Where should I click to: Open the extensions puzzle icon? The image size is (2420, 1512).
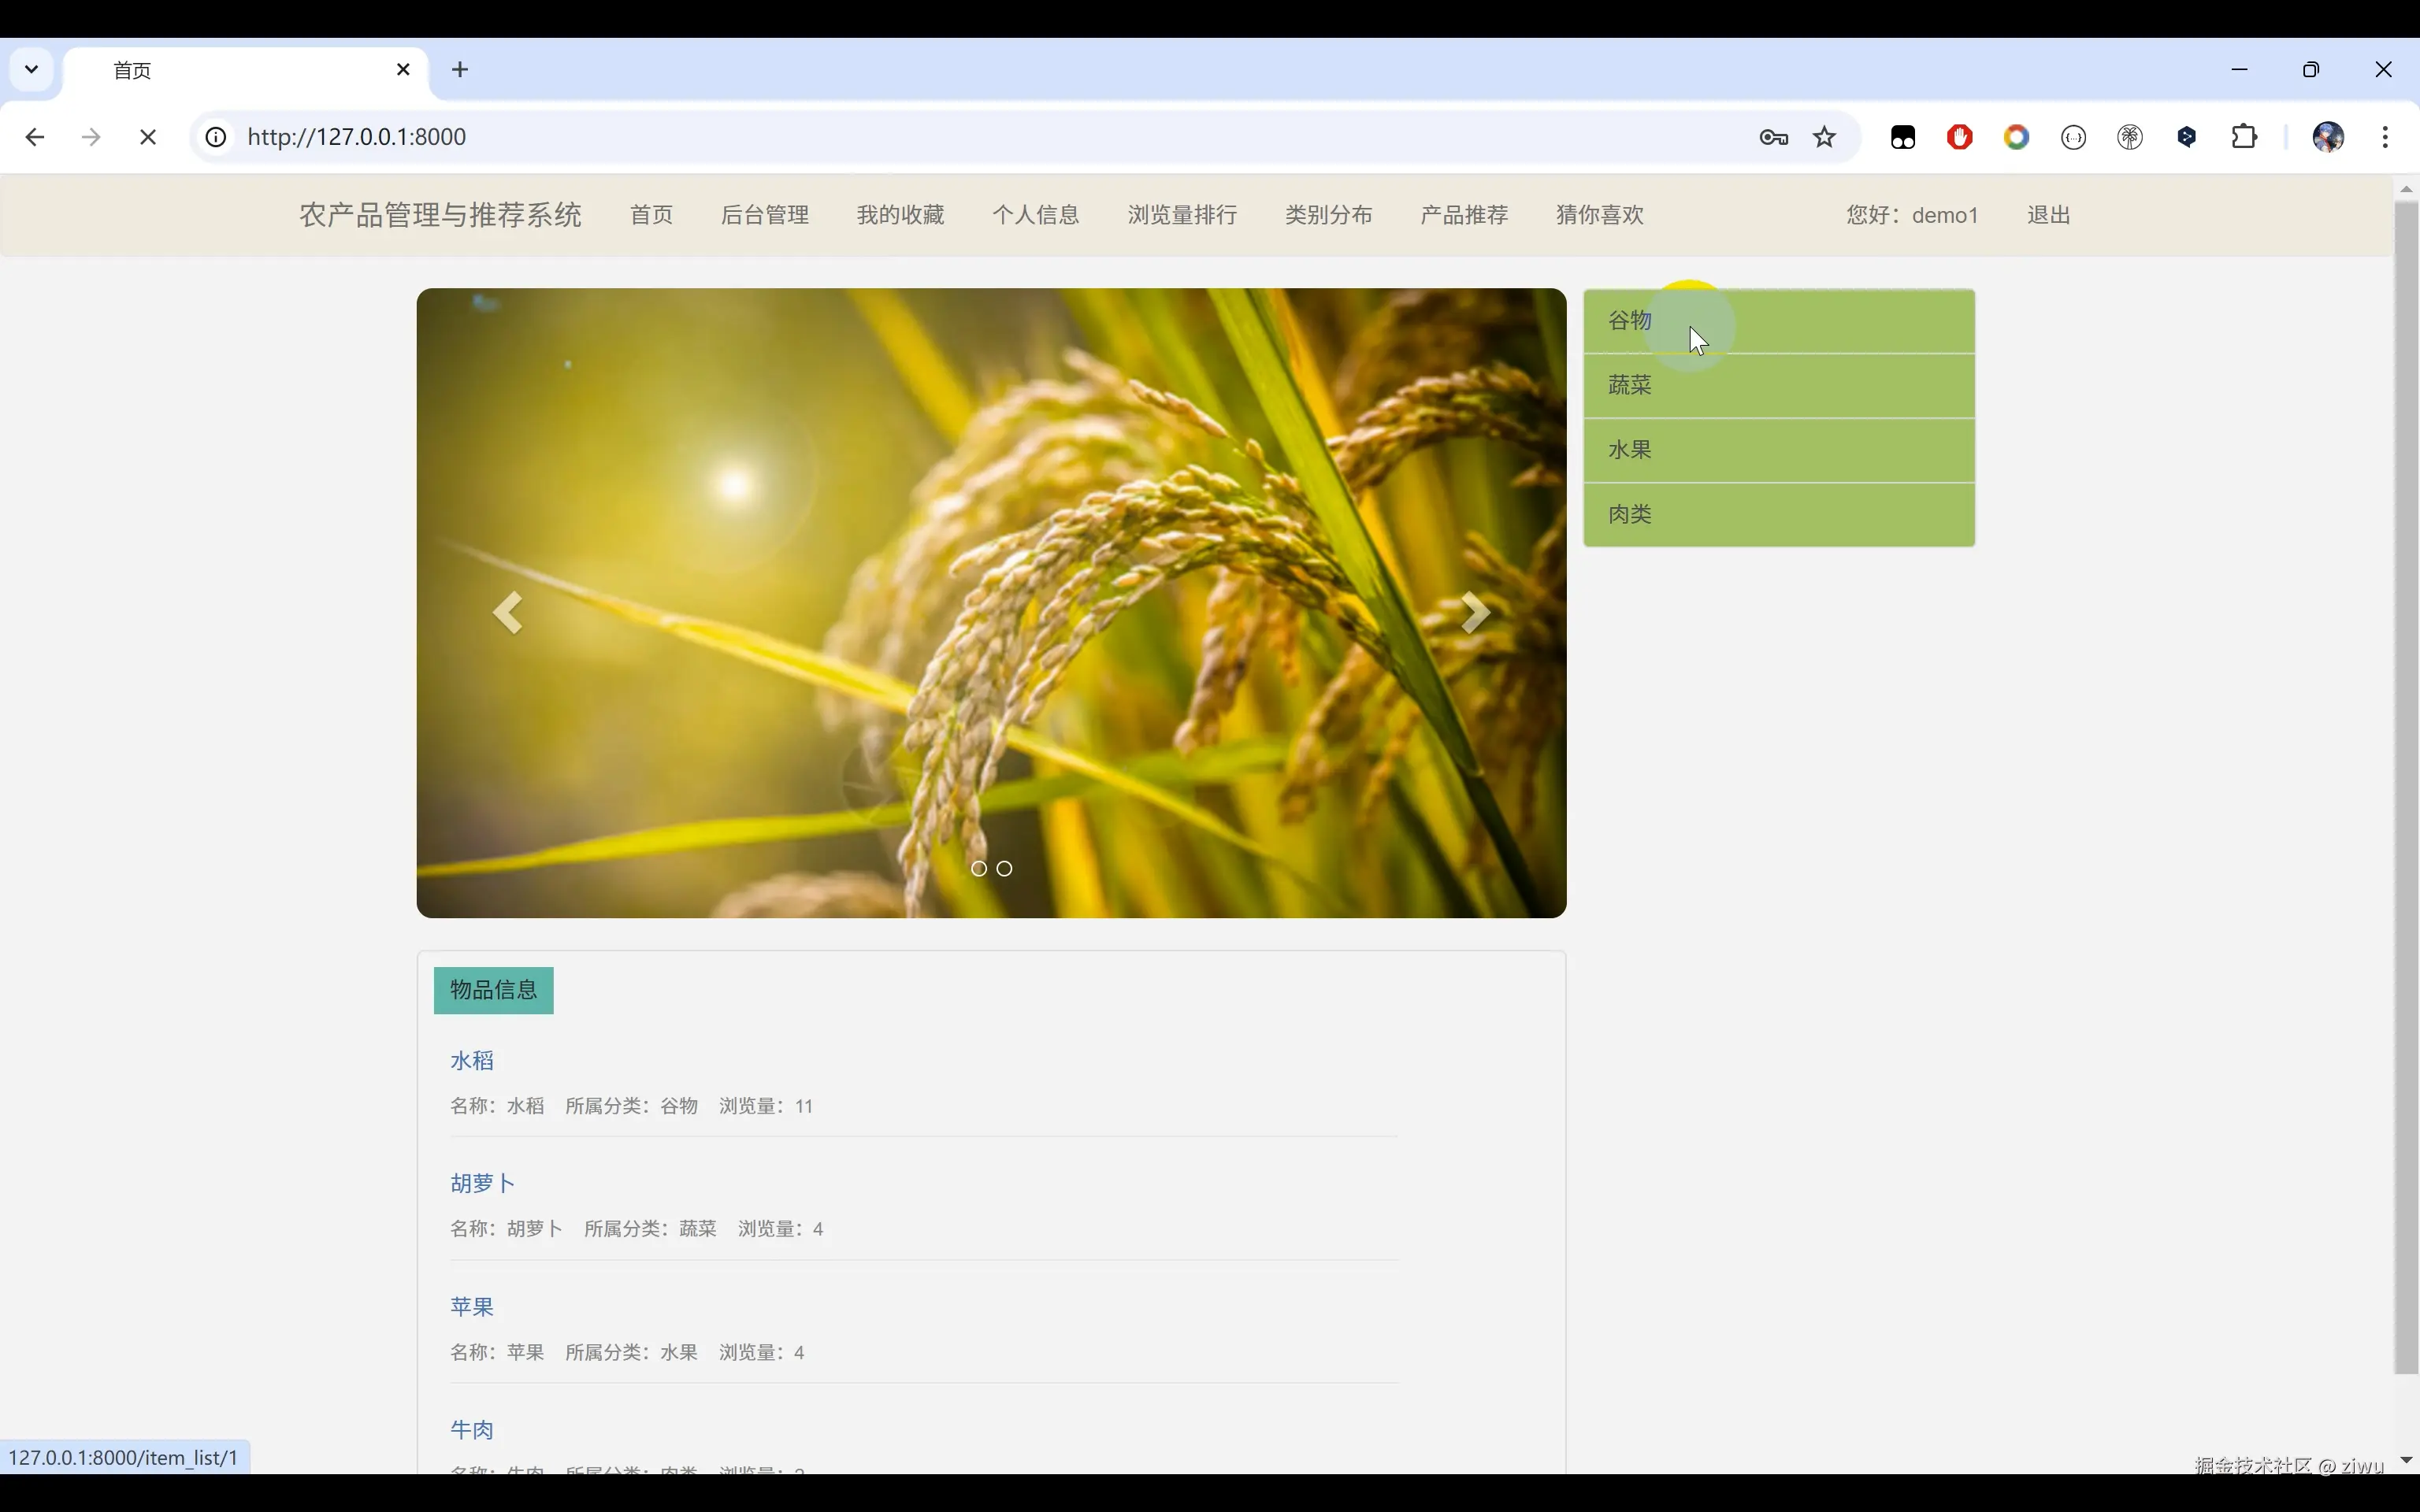coord(2244,137)
